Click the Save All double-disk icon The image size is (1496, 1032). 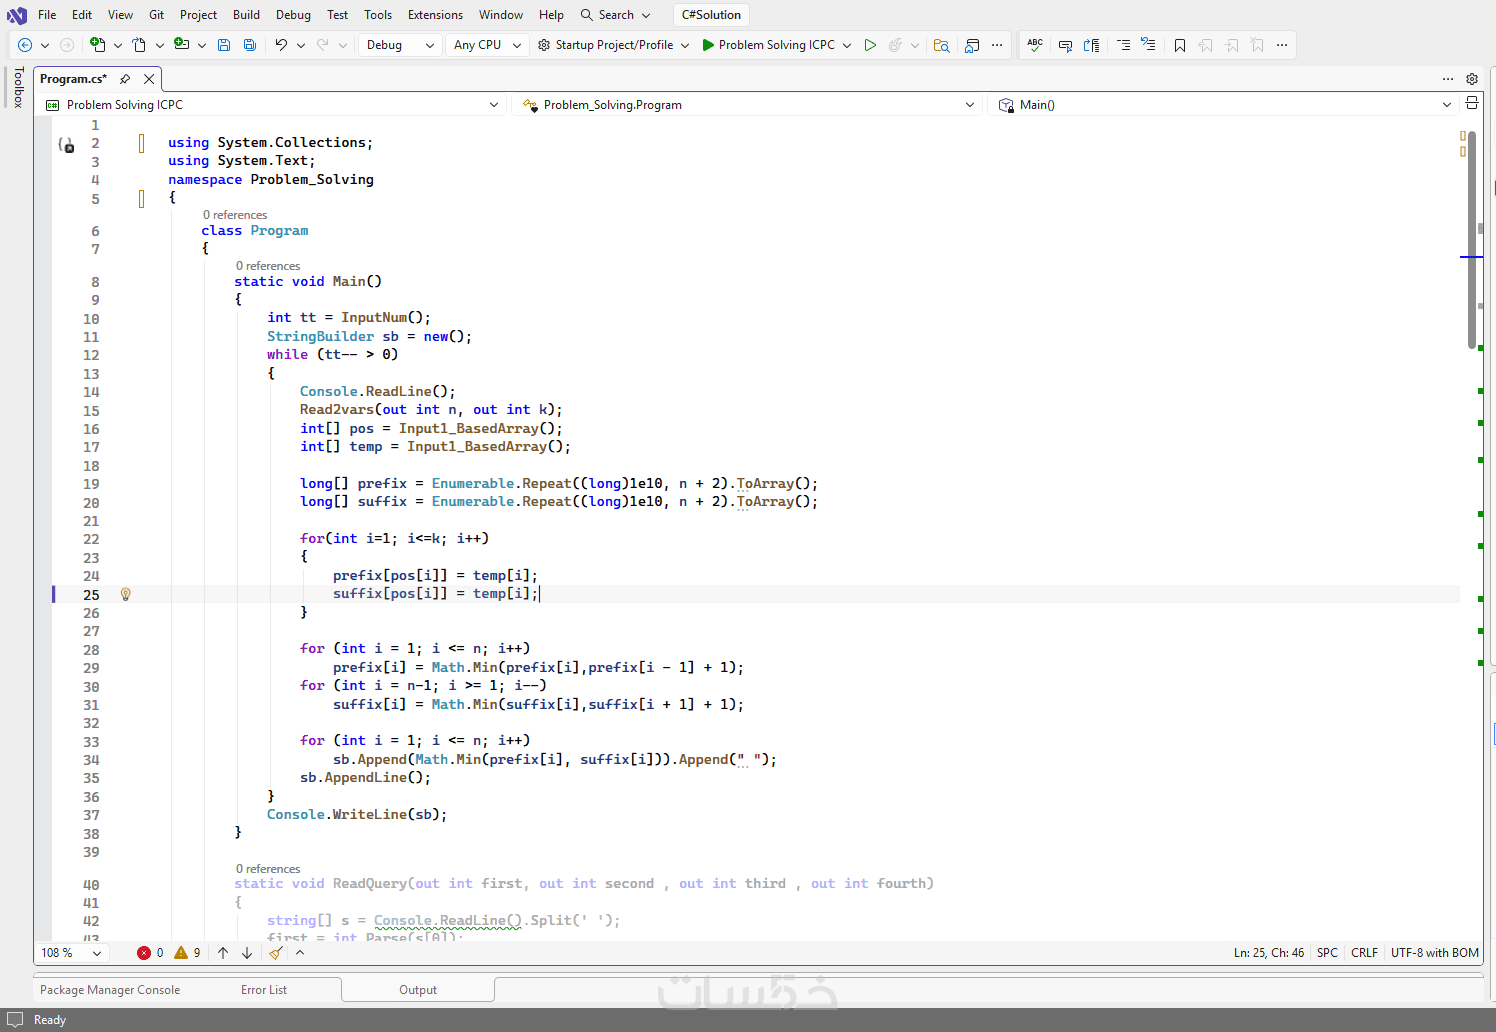tap(250, 45)
